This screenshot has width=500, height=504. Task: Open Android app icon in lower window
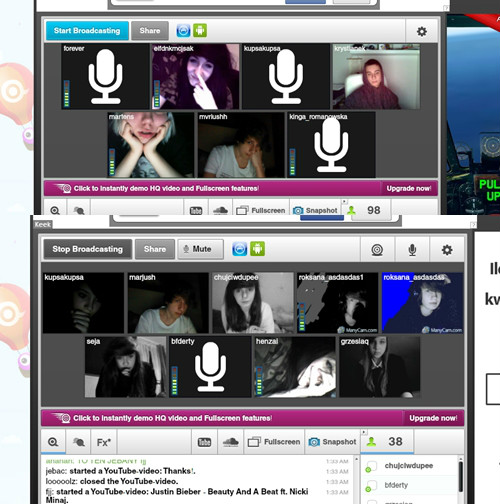pos(257,249)
